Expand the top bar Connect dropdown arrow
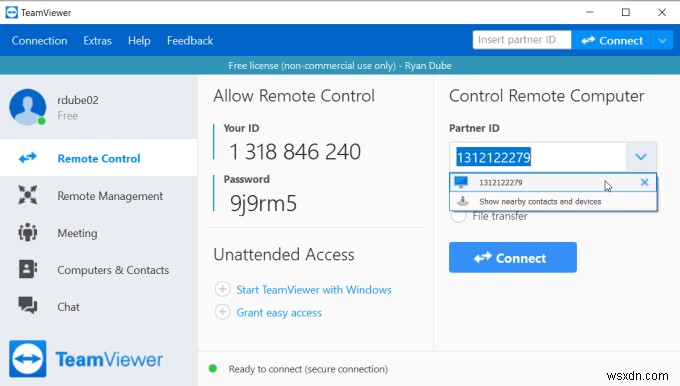Image resolution: width=680 pixels, height=386 pixels. tap(662, 41)
